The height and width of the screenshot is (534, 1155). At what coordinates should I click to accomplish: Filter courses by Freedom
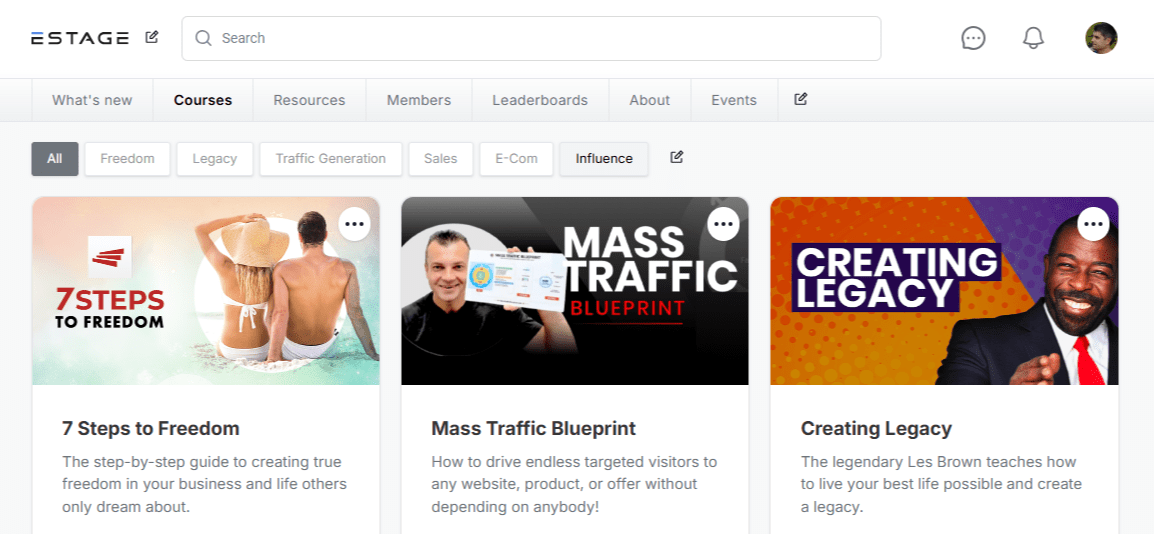127,159
